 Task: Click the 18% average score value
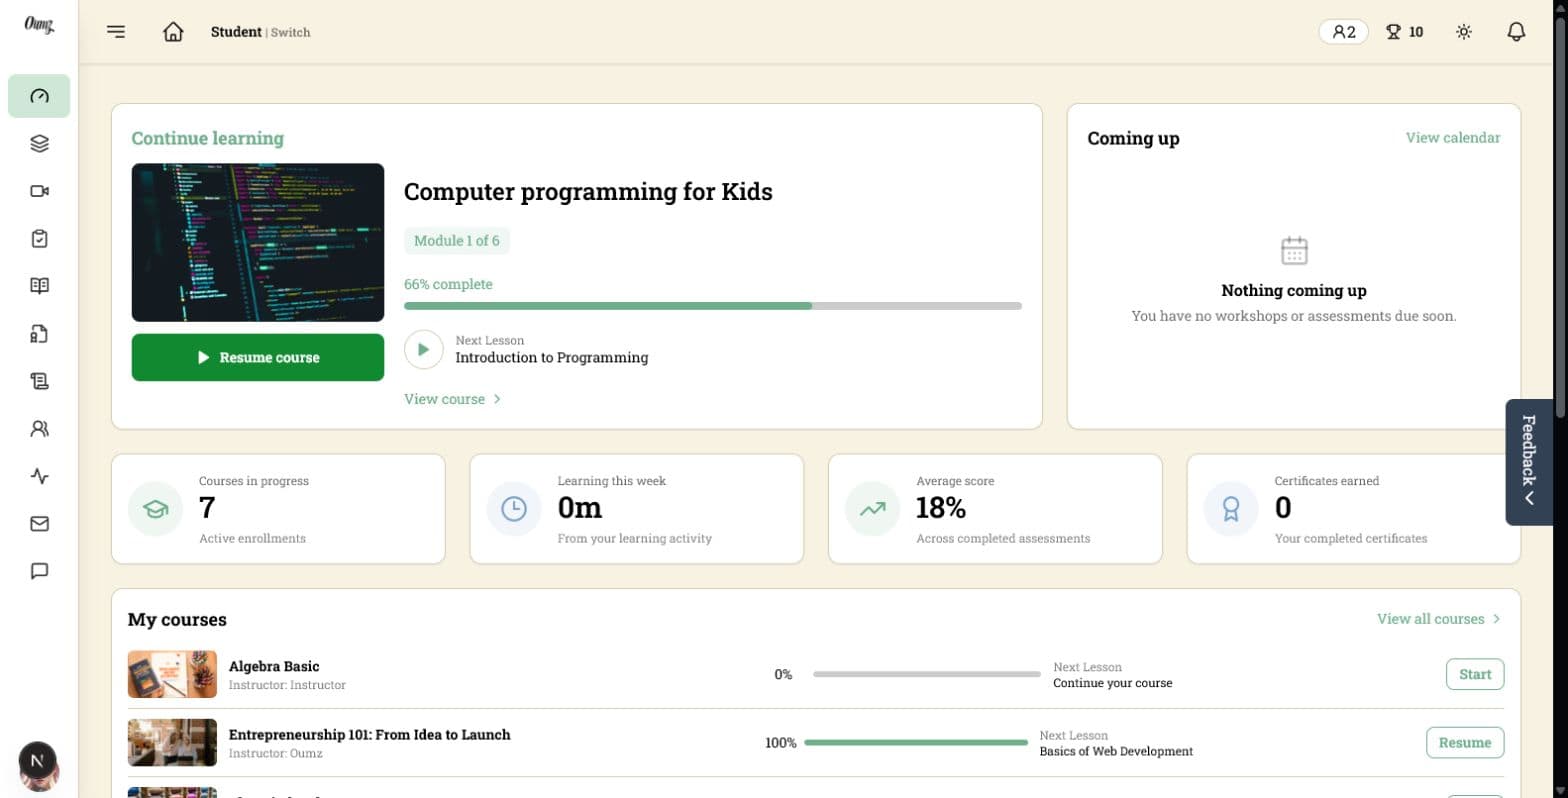941,508
